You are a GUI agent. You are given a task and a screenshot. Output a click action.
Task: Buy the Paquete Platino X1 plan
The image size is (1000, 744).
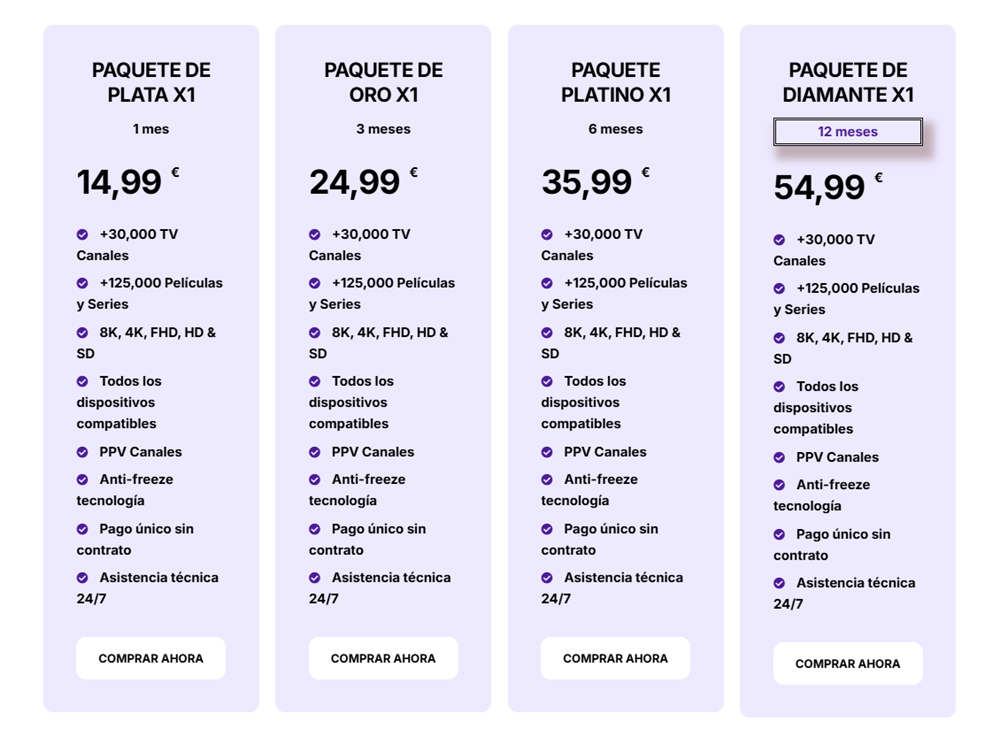(615, 658)
